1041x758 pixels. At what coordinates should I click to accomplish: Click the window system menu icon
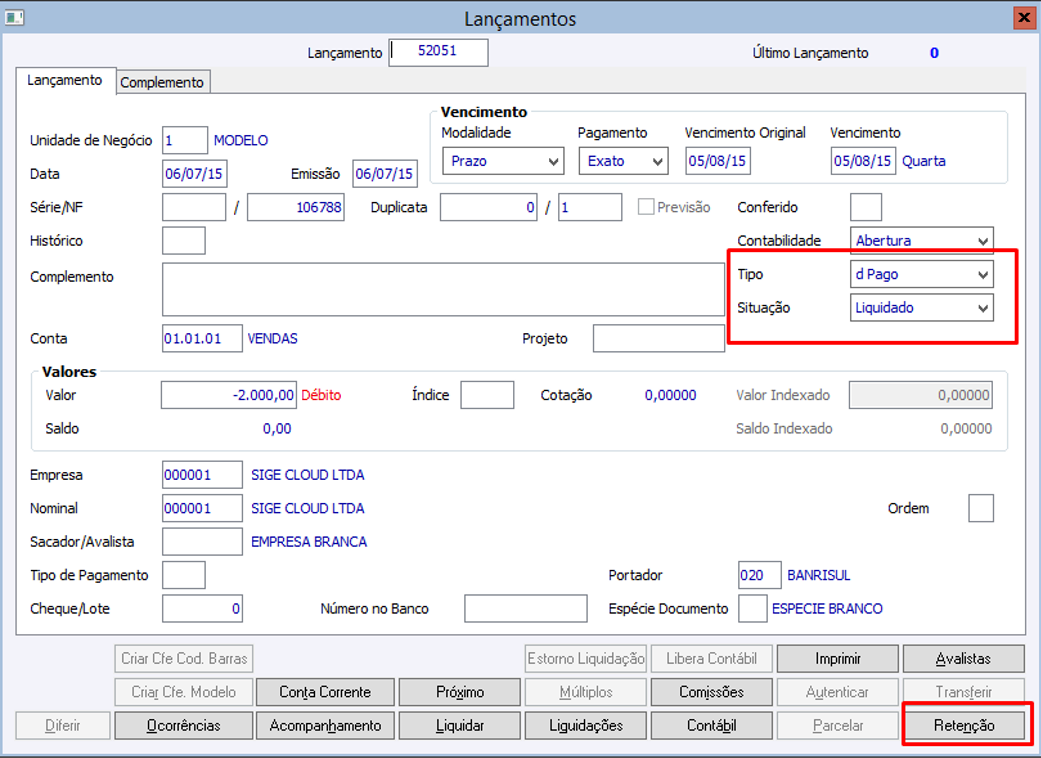click(x=14, y=17)
